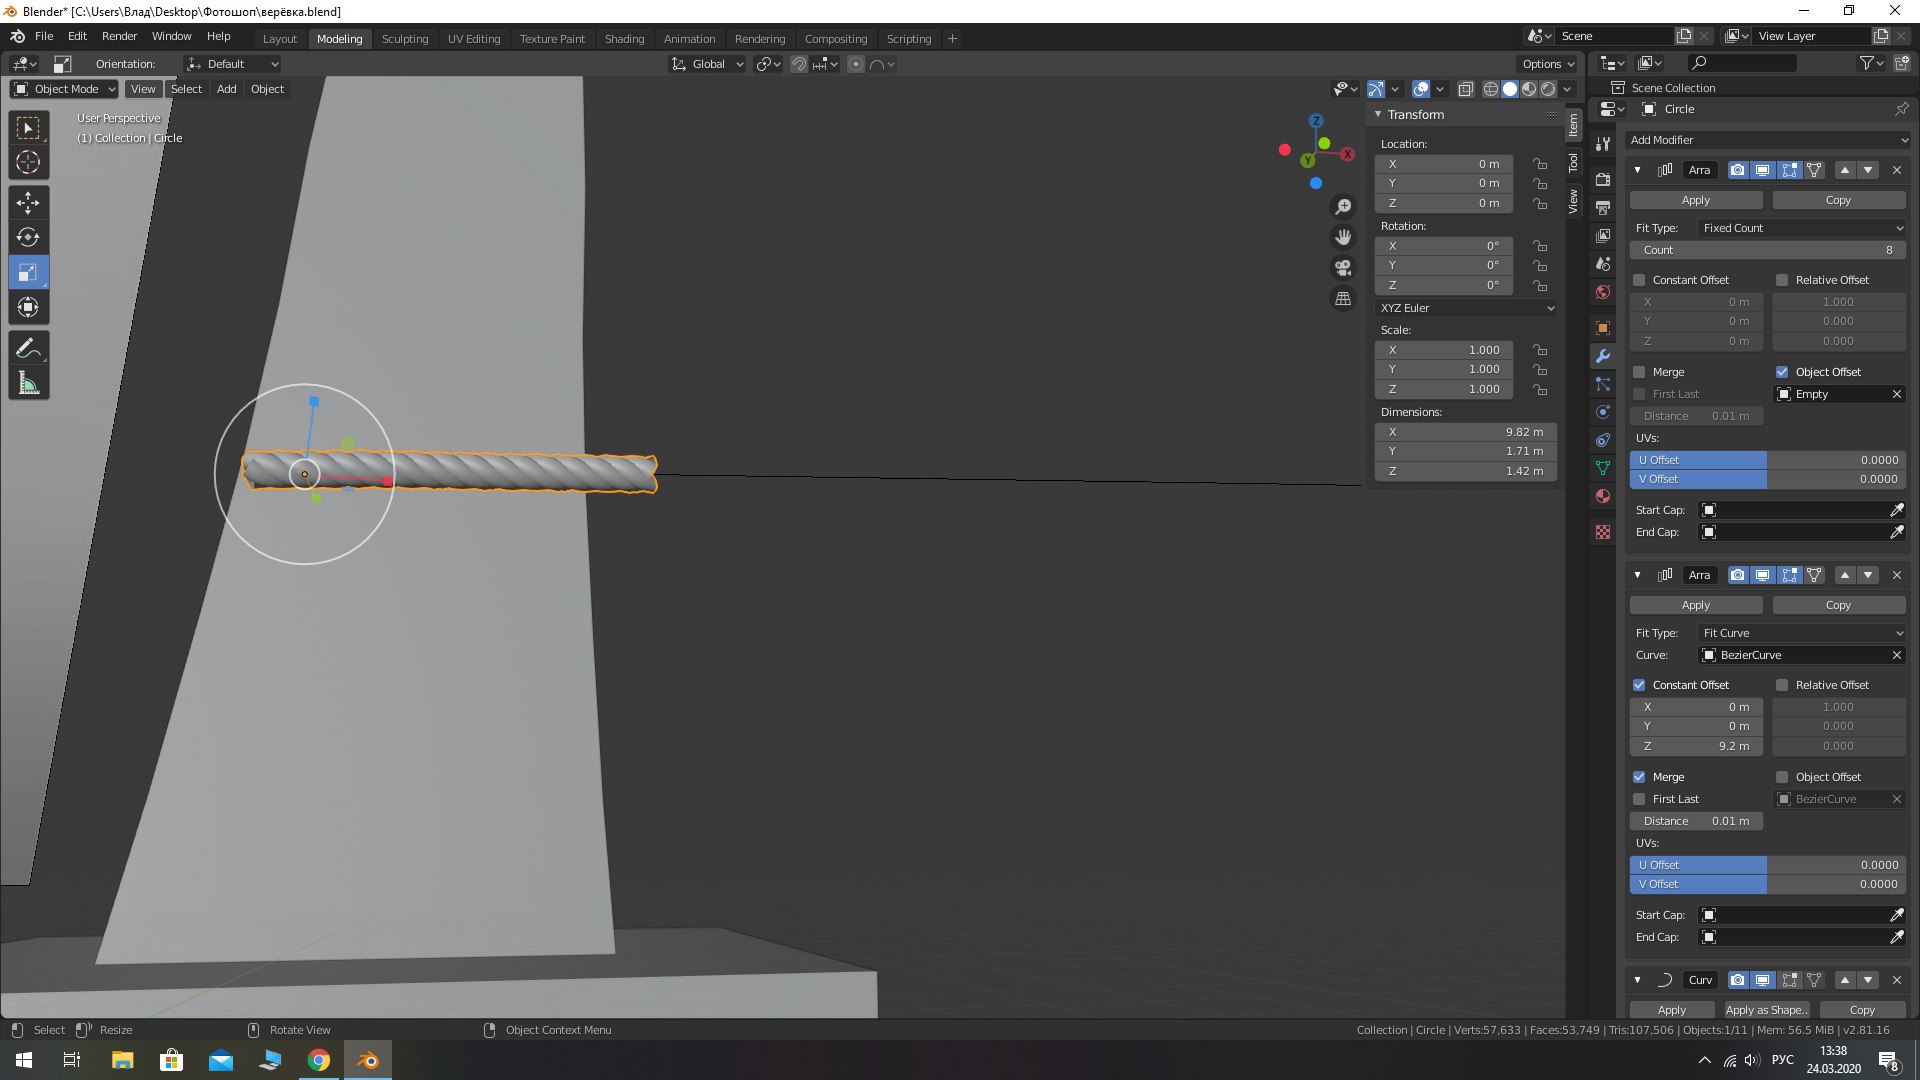Collapse the Transform panel

[1378, 114]
